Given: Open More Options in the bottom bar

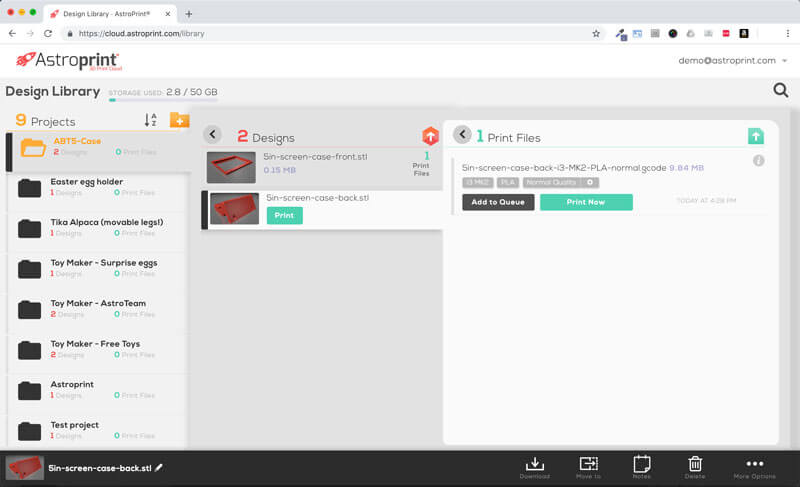Looking at the screenshot, I should point(755,468).
